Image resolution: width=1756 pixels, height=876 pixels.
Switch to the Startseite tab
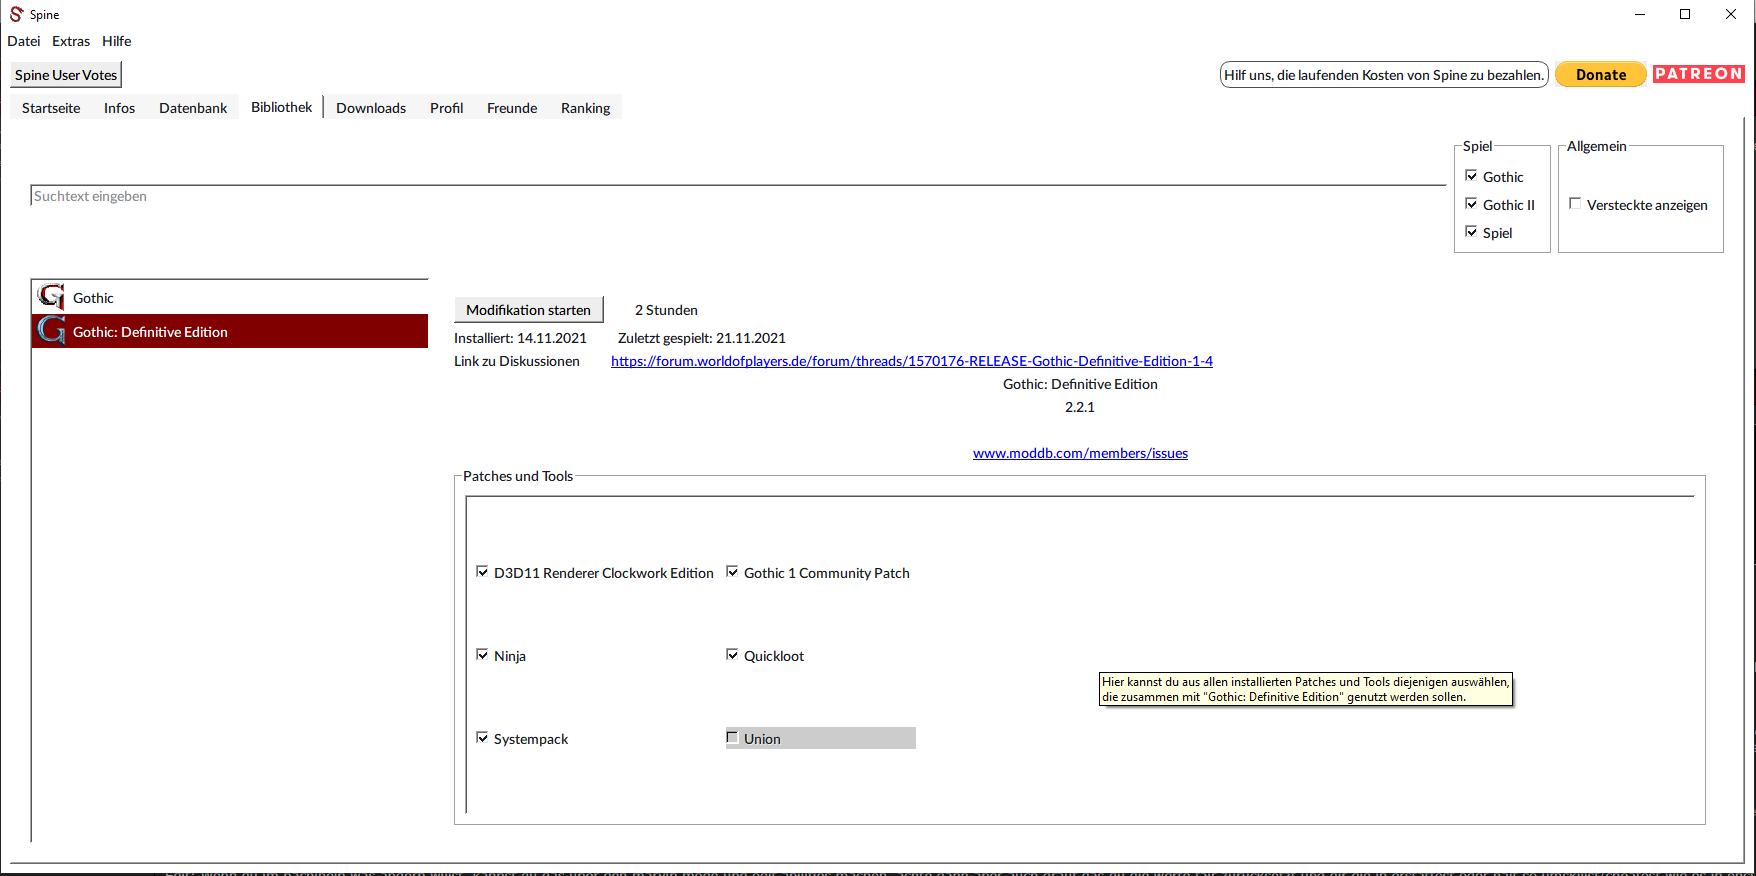point(51,108)
